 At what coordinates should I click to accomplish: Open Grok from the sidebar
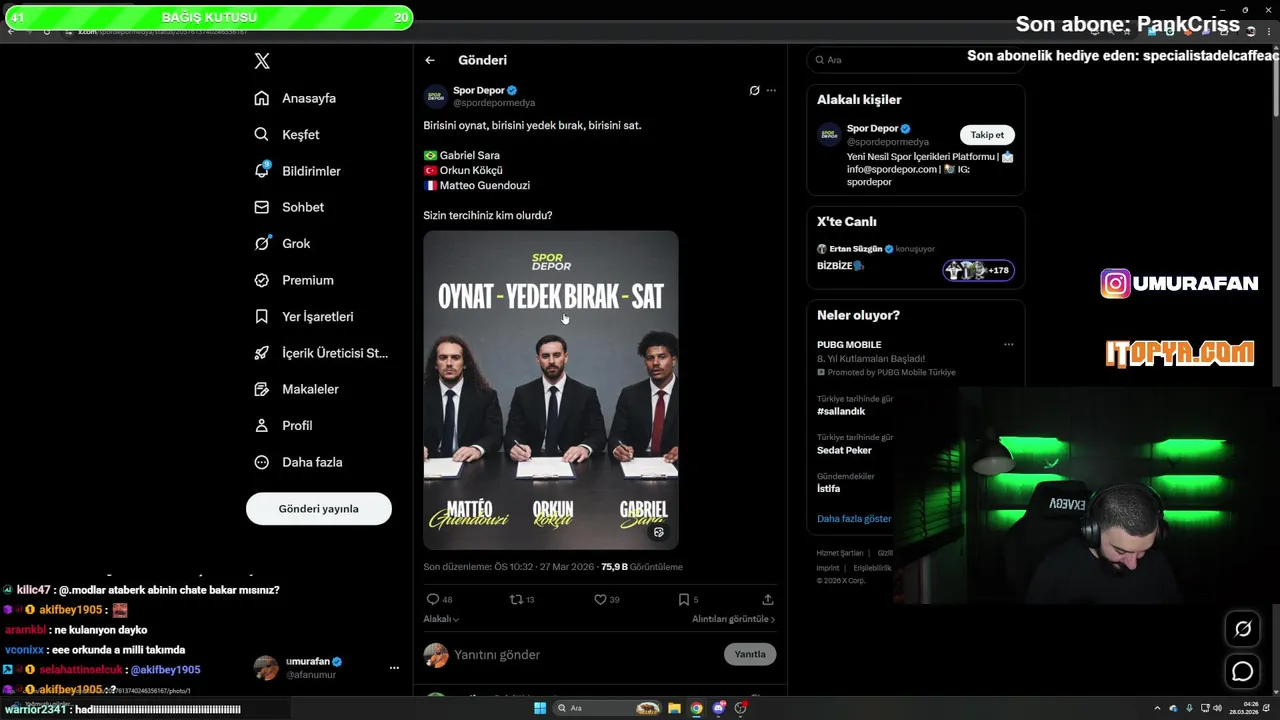pyautogui.click(x=282, y=243)
